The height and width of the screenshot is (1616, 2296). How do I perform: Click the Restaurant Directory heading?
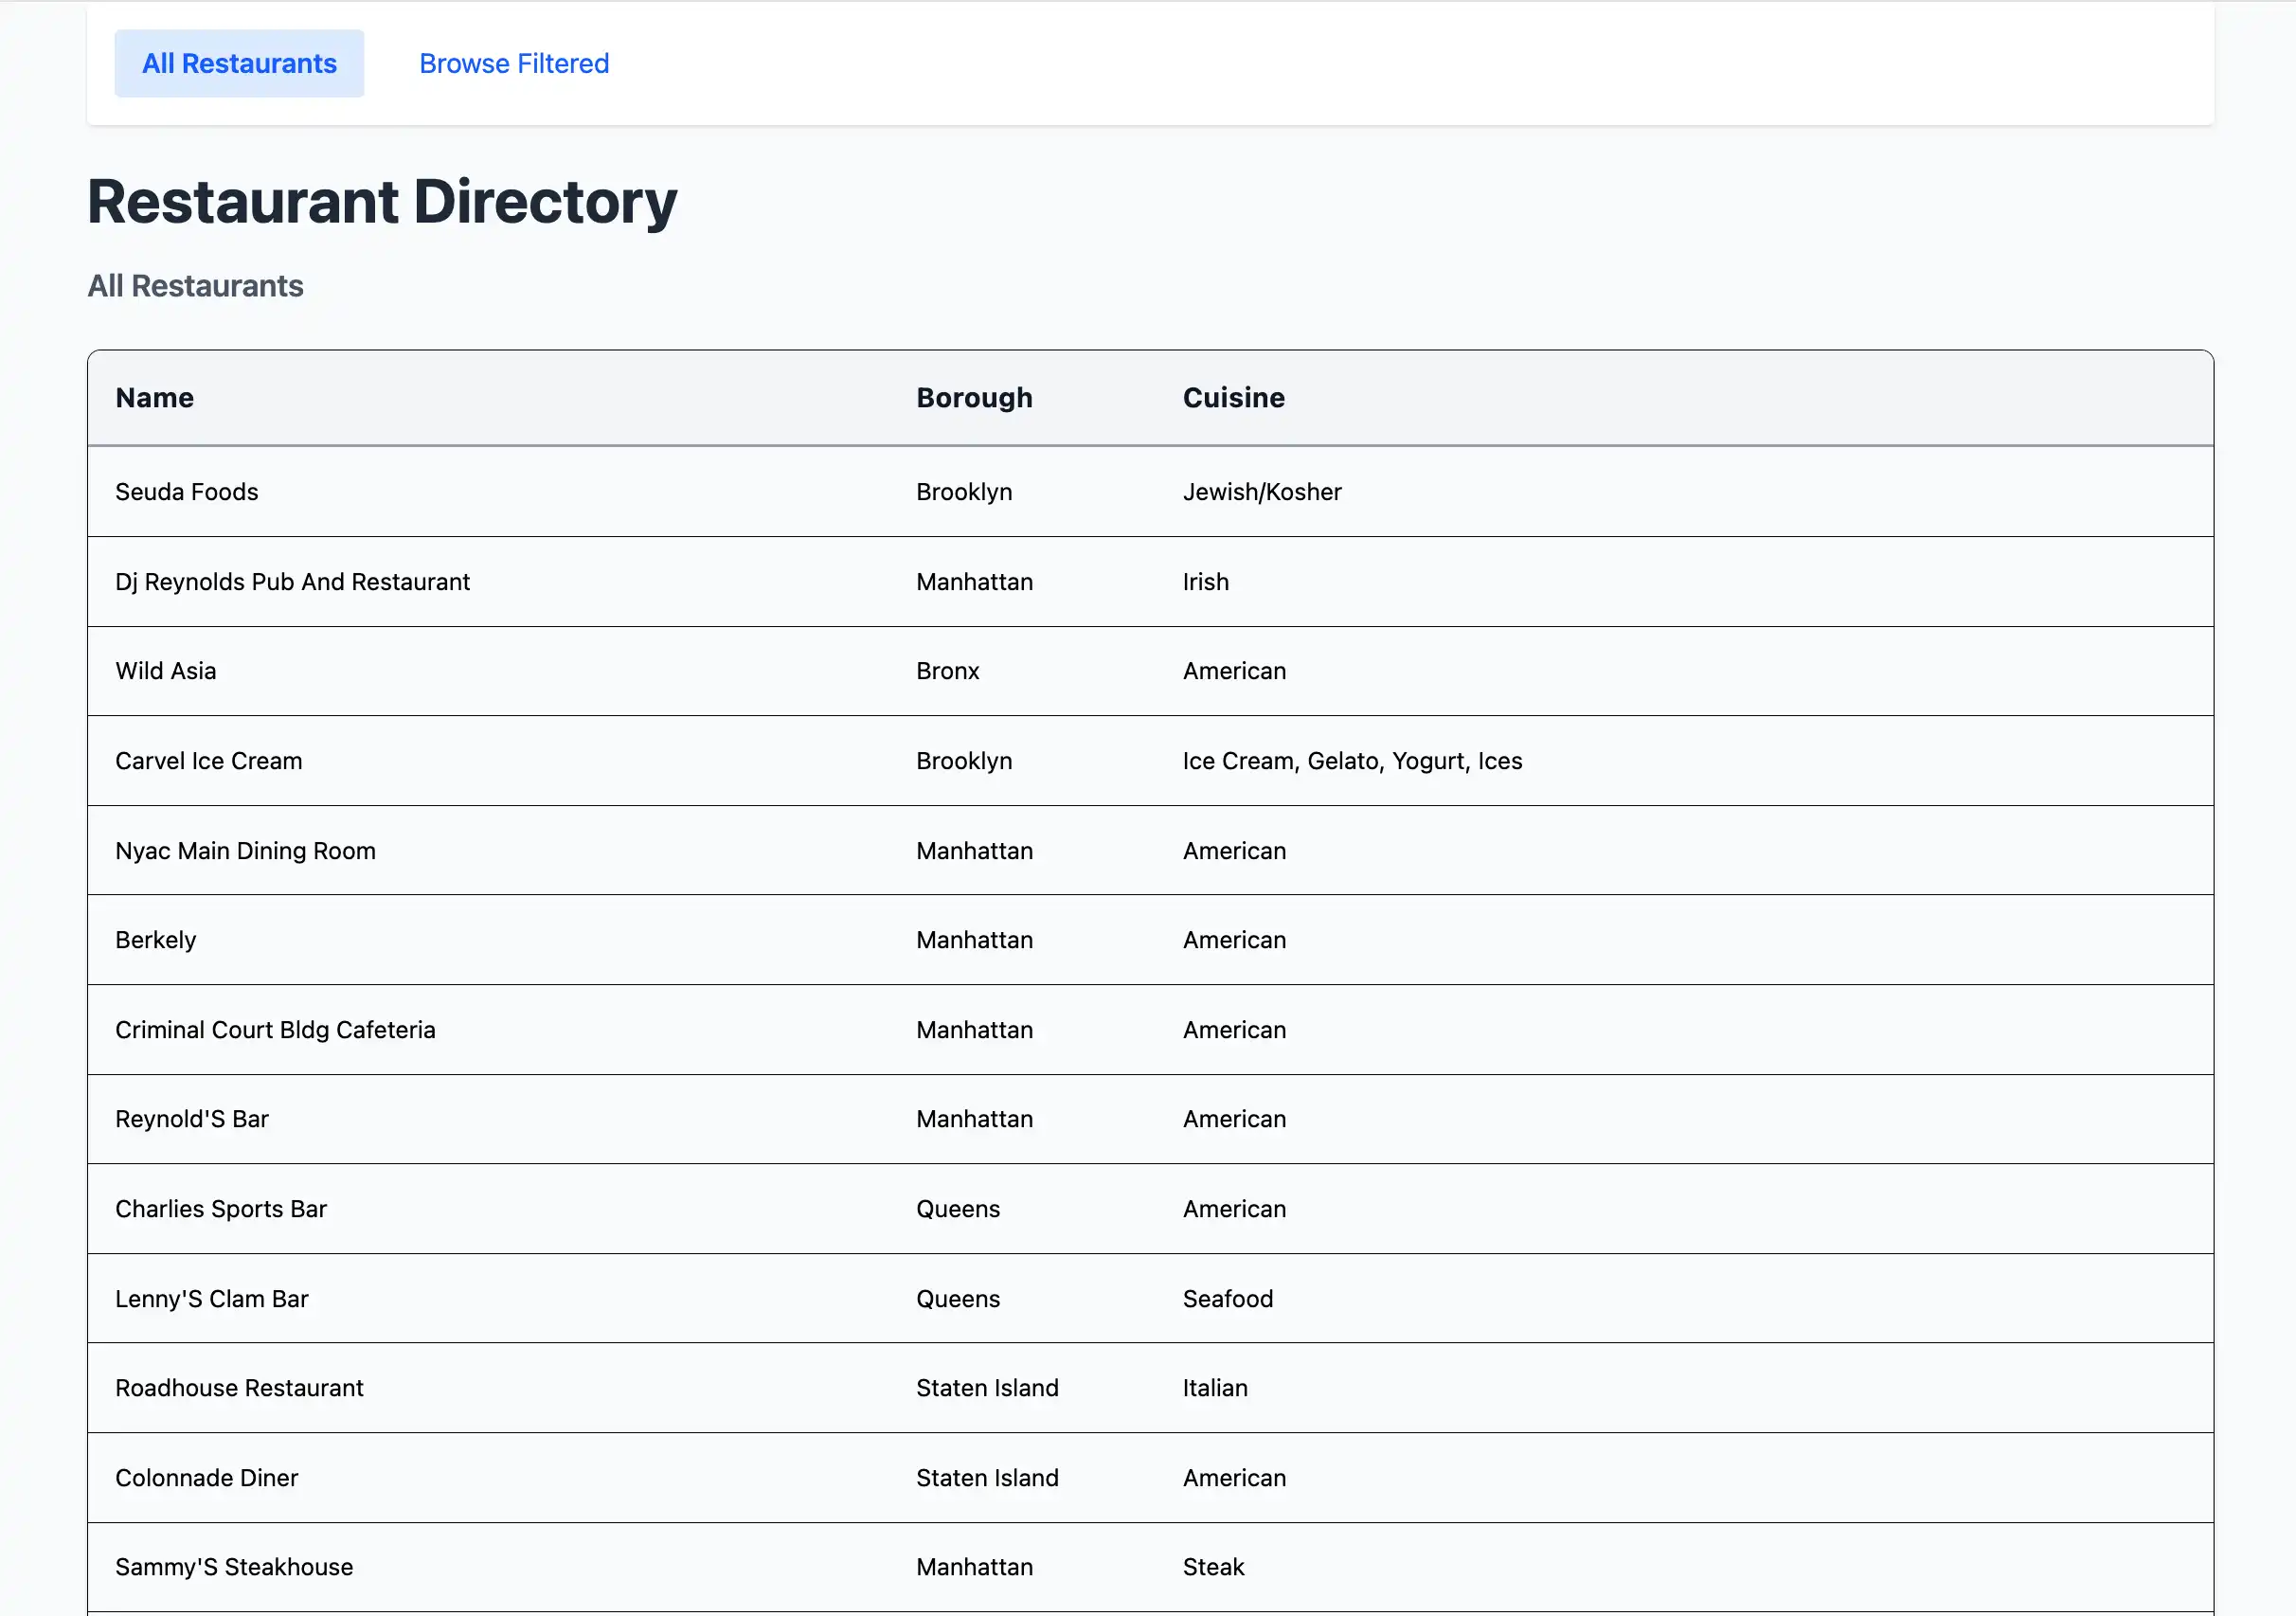382,201
